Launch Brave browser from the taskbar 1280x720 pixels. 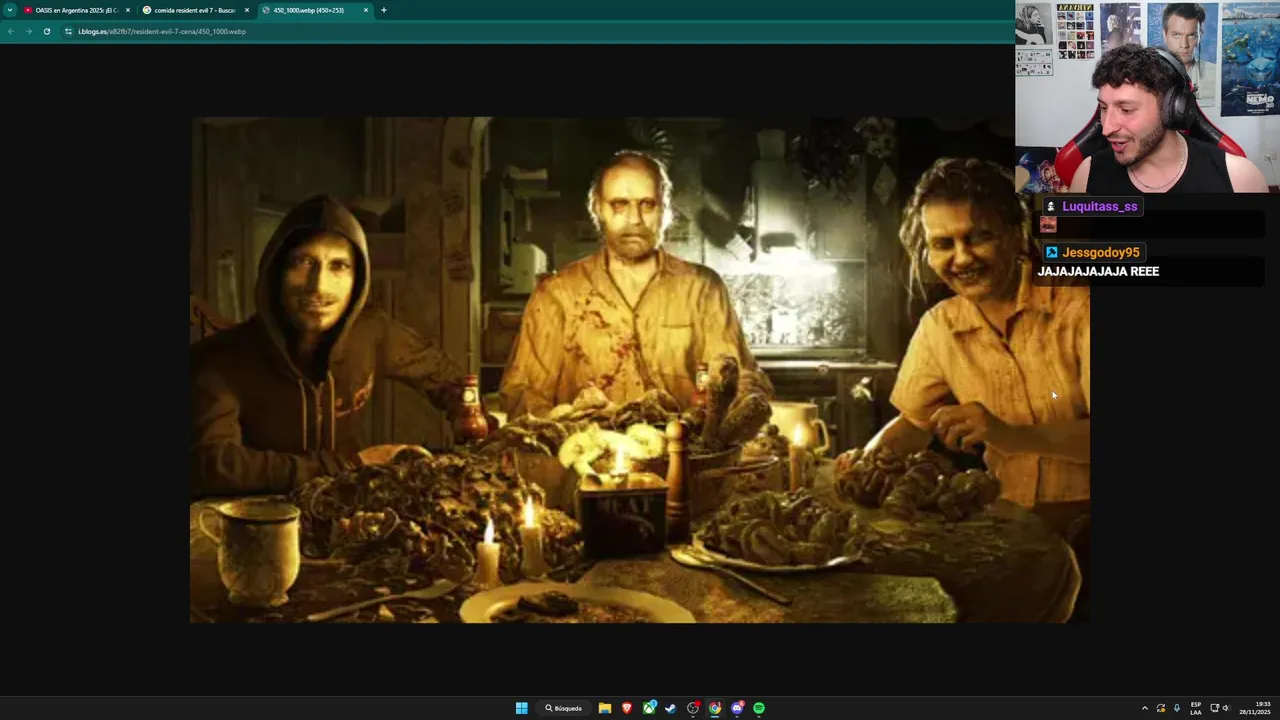[627, 708]
